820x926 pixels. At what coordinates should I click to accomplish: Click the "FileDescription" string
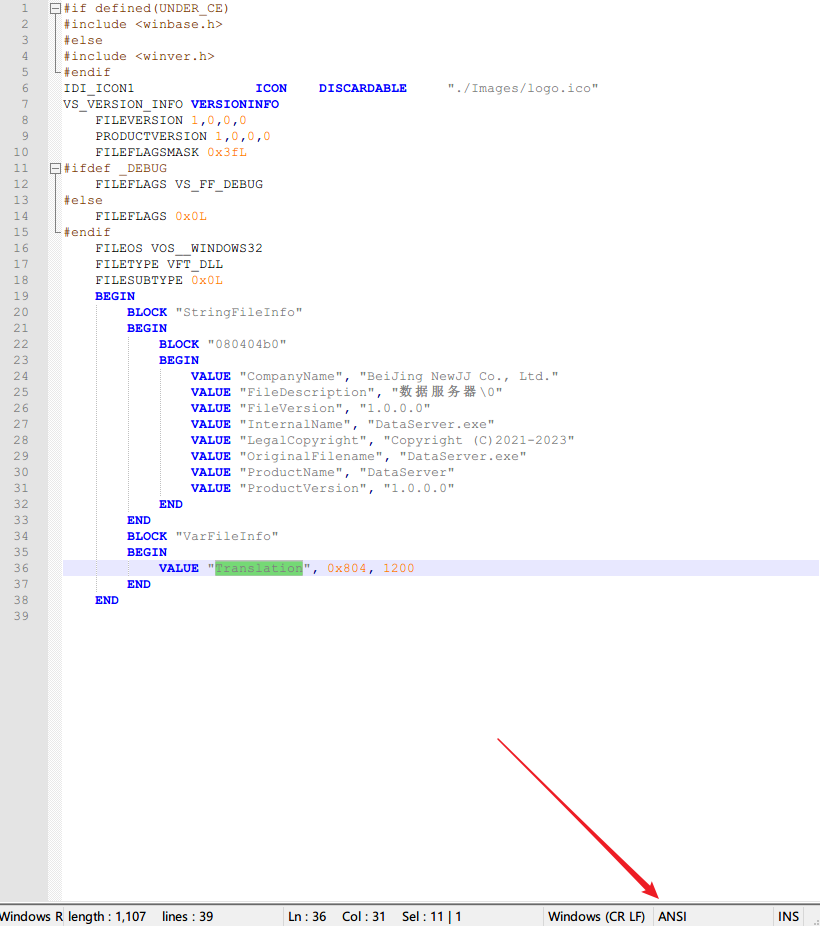pos(306,392)
